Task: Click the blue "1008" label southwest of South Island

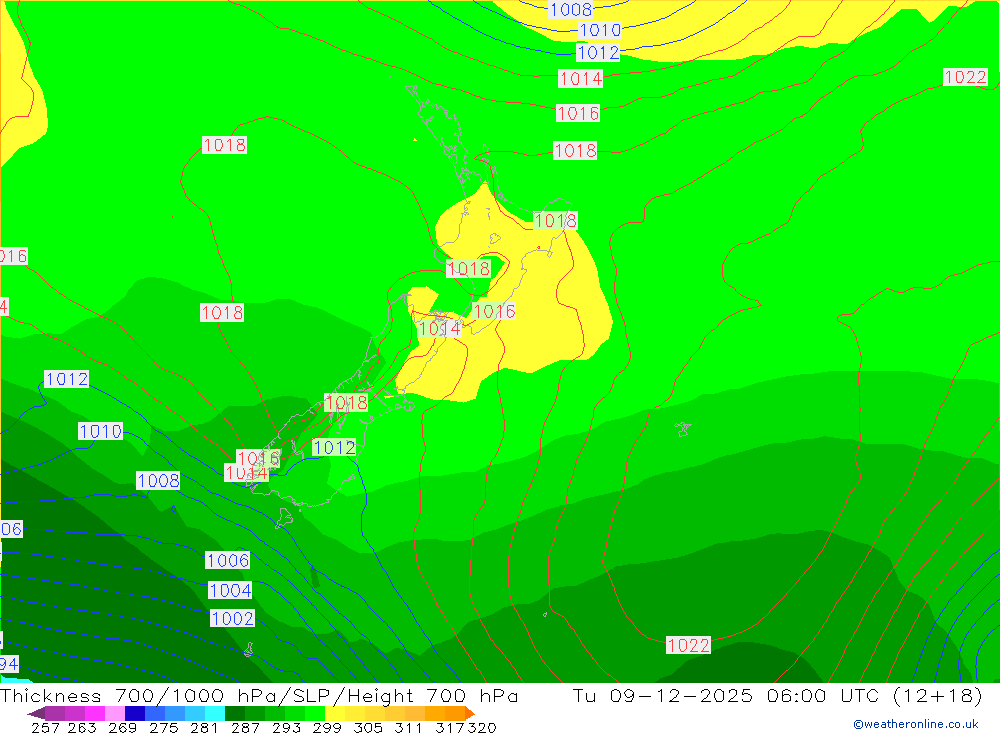Action: (158, 480)
